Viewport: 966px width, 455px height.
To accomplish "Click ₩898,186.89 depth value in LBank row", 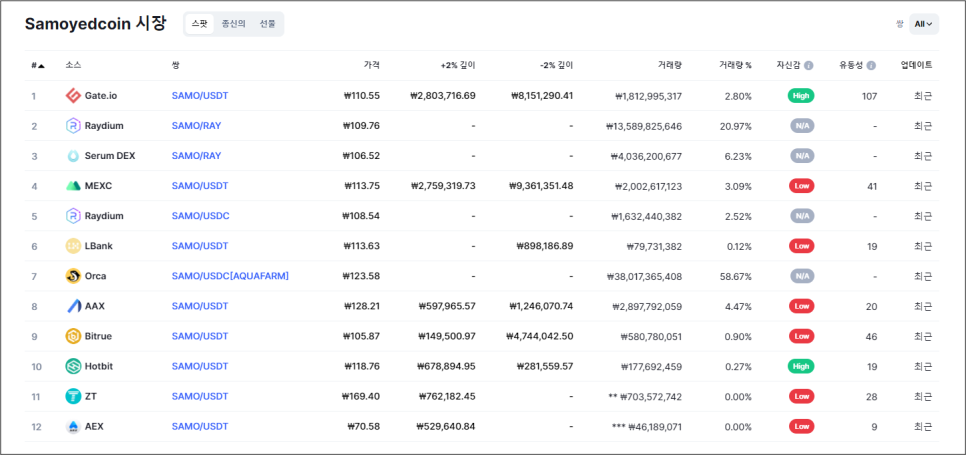I will coord(545,246).
